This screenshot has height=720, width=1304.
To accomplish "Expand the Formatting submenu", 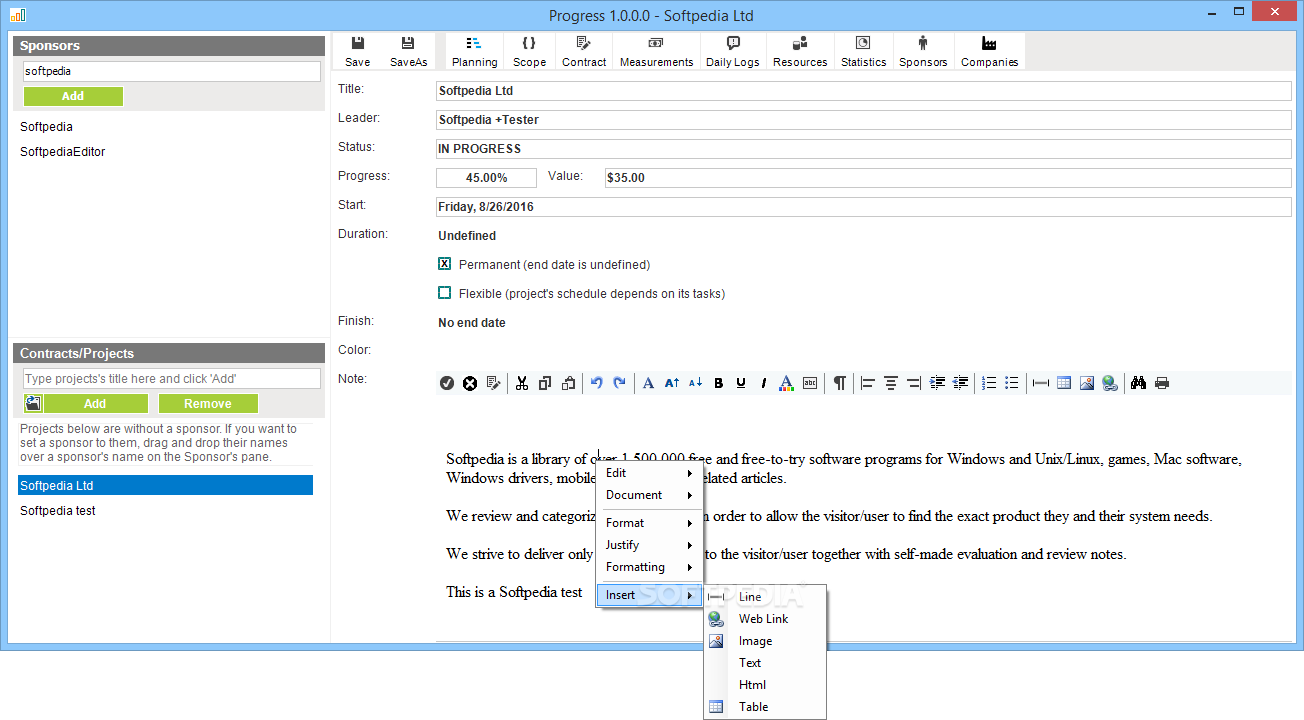I will (x=649, y=567).
